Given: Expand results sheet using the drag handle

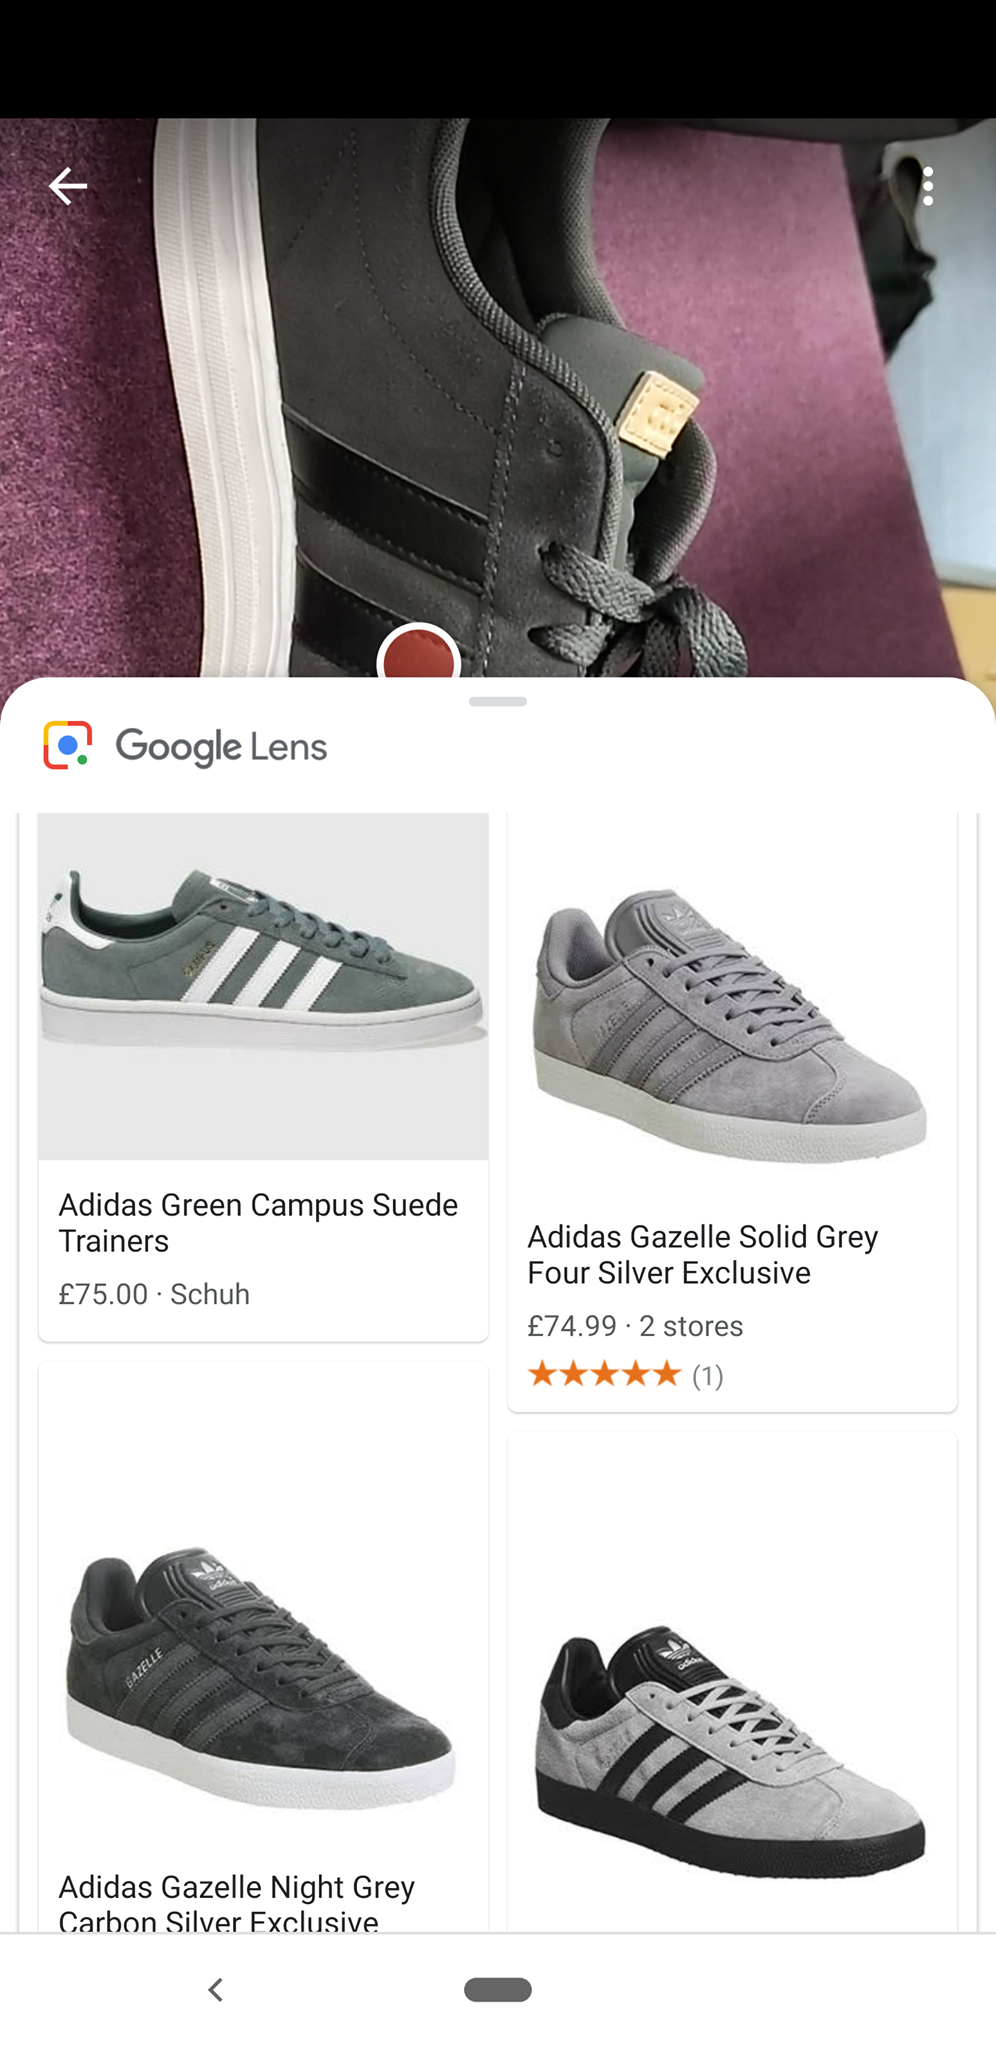Looking at the screenshot, I should [x=498, y=702].
